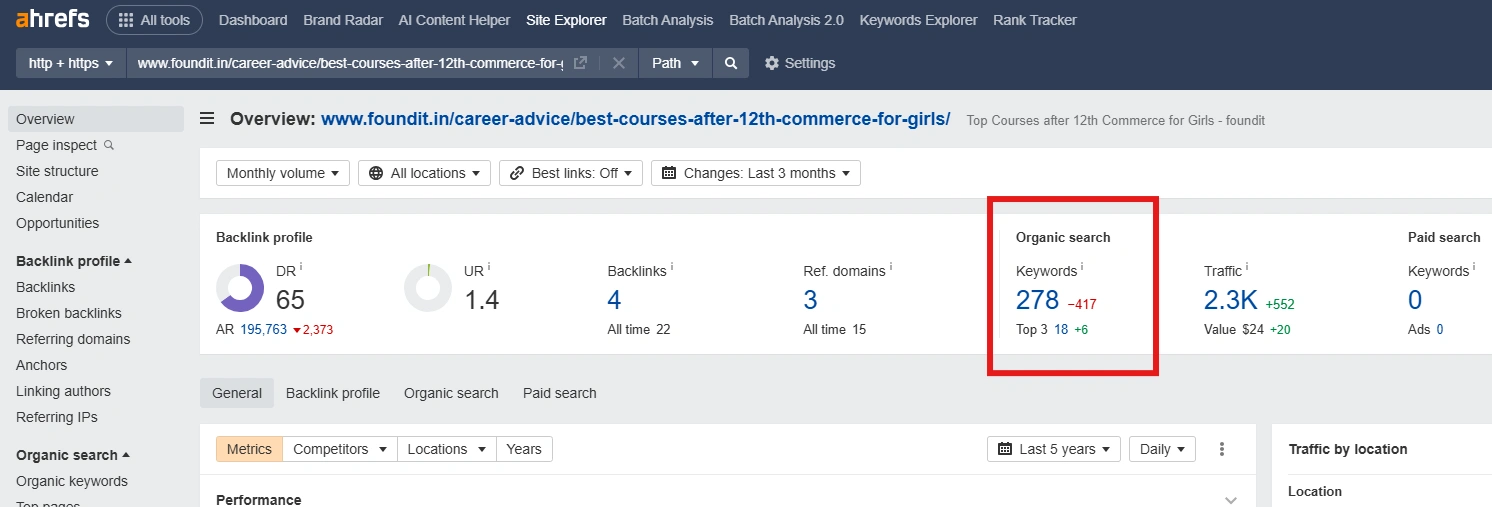Click the Ahrefs logo
The height and width of the screenshot is (507, 1492).
tap(52, 20)
